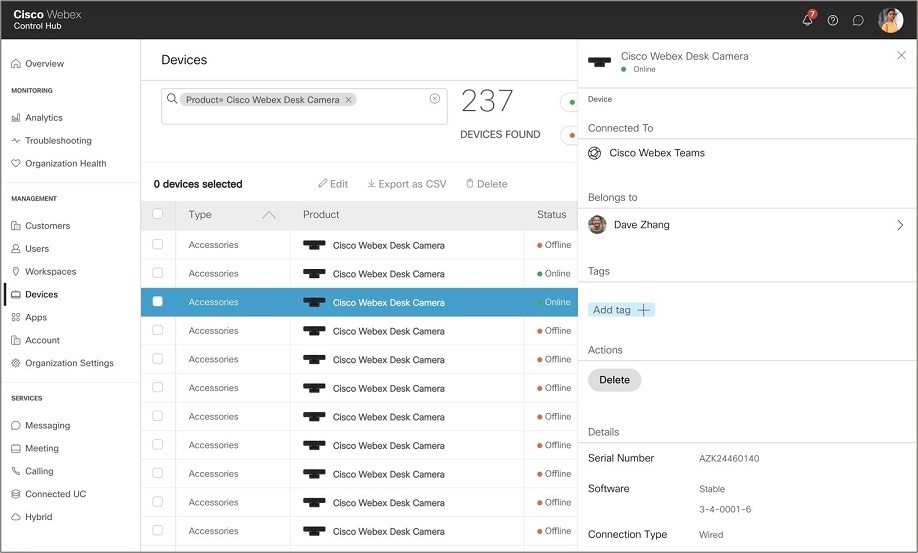This screenshot has height=553, width=918.
Task: Click Export as CSV
Action: click(x=407, y=184)
